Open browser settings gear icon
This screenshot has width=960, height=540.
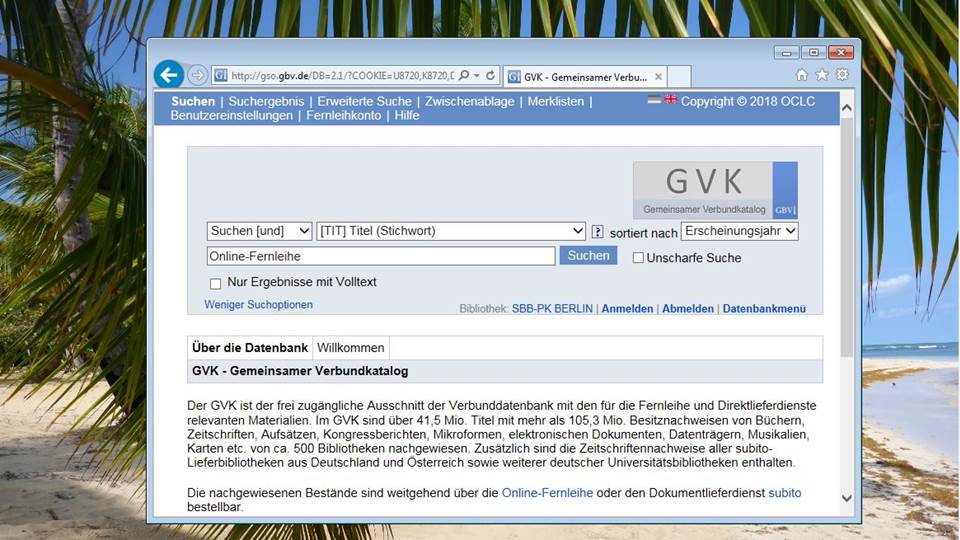pyautogui.click(x=842, y=75)
